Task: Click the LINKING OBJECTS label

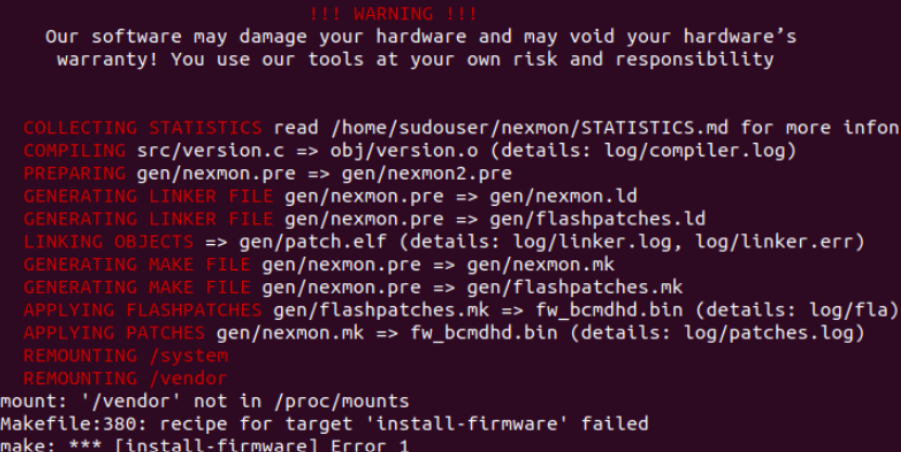Action: pyautogui.click(x=108, y=242)
